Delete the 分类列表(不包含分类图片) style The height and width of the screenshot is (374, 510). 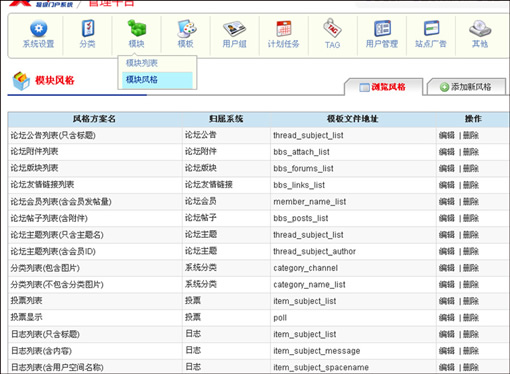pyautogui.click(x=471, y=285)
